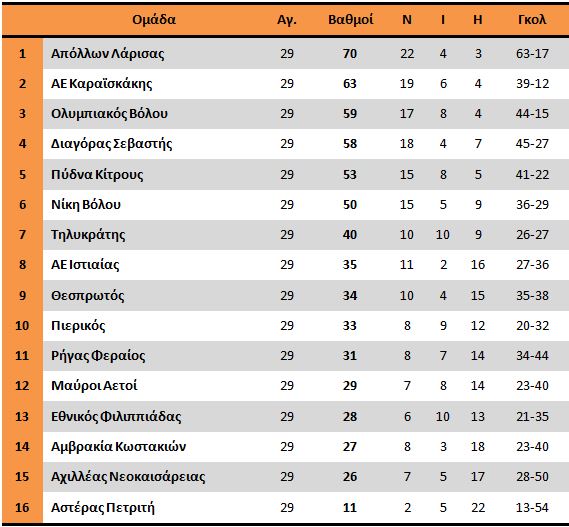Click the Τηλυκράτης team entry
The width and height of the screenshot is (569, 527).
[88, 235]
